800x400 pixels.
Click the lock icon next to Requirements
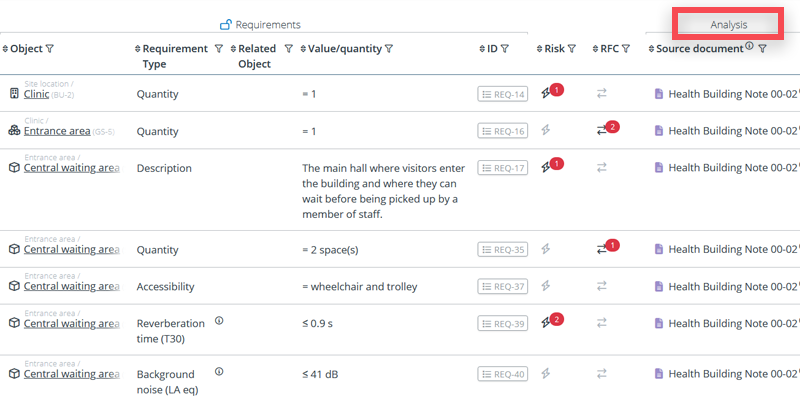coord(226,24)
